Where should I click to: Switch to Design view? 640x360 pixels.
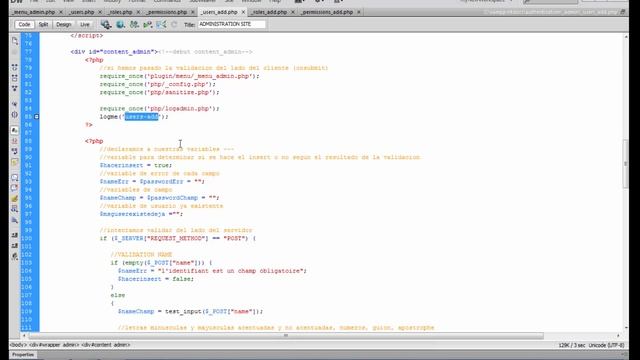coord(63,24)
